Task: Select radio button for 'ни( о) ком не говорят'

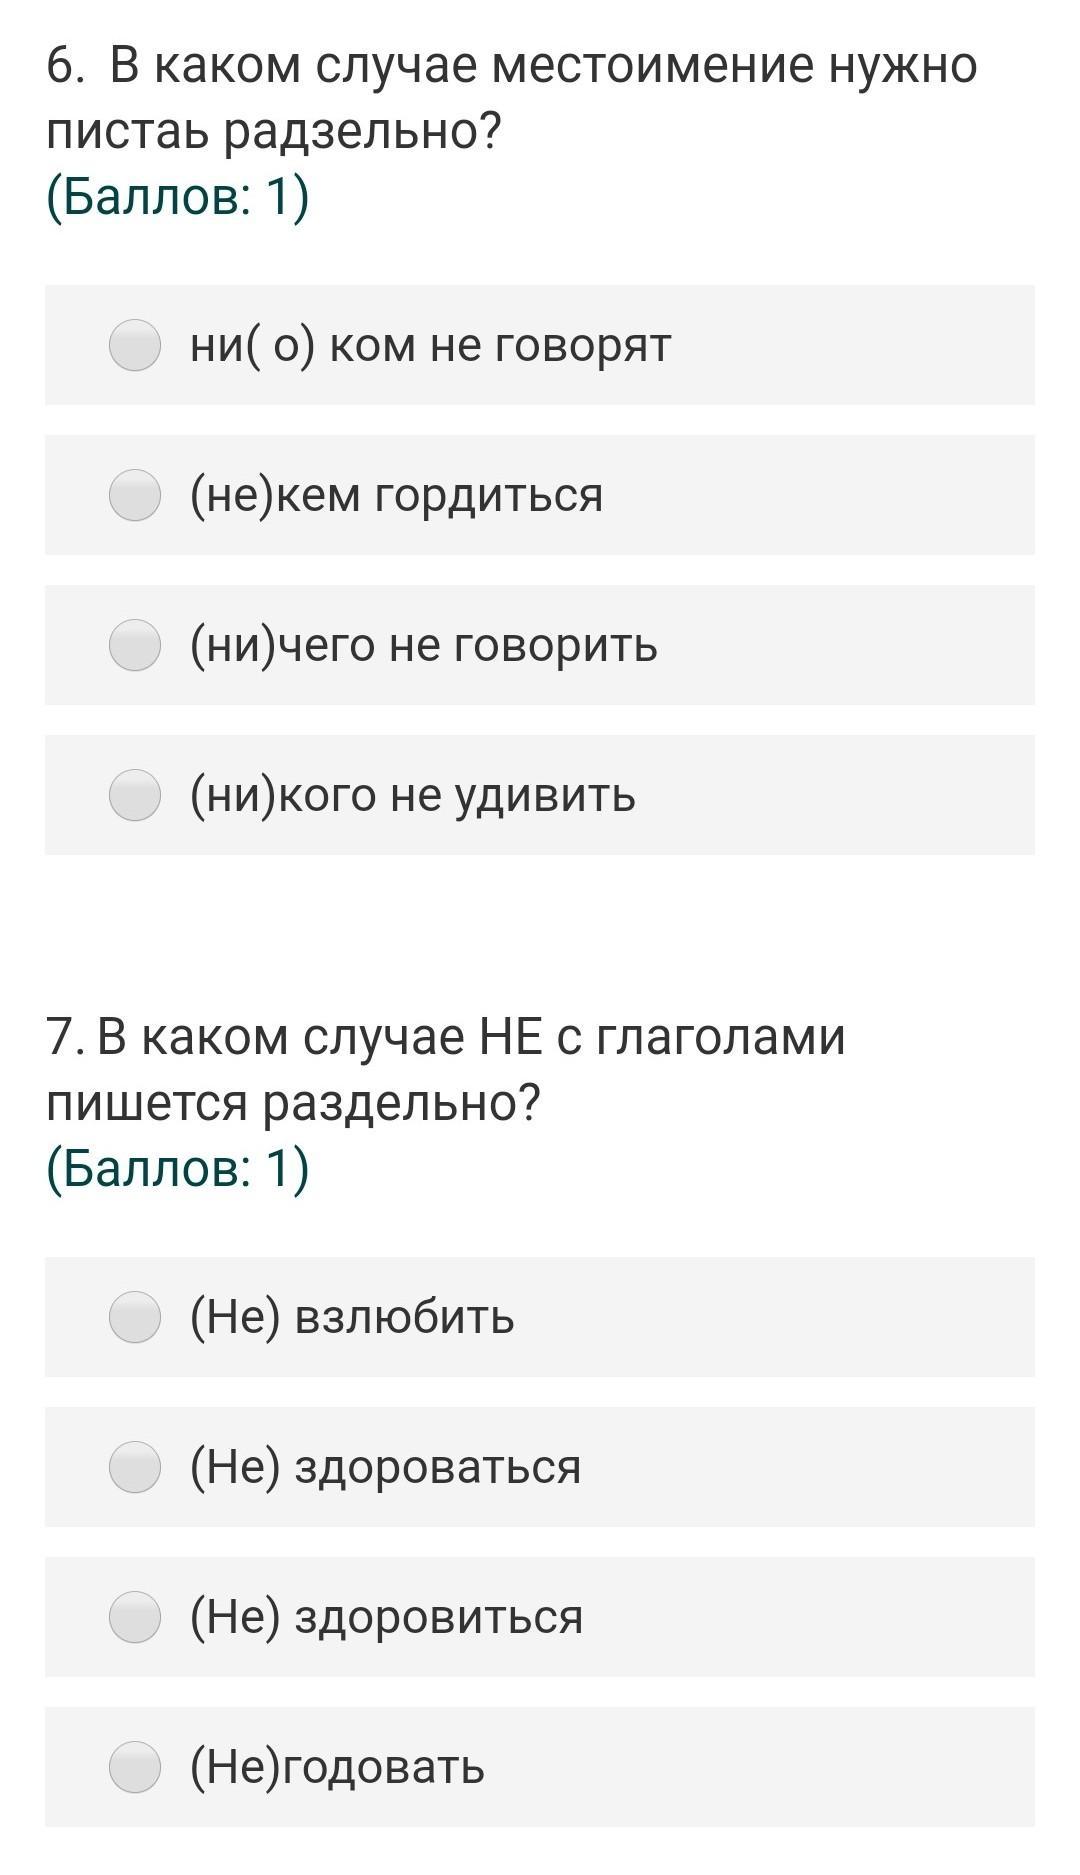Action: tap(135, 345)
